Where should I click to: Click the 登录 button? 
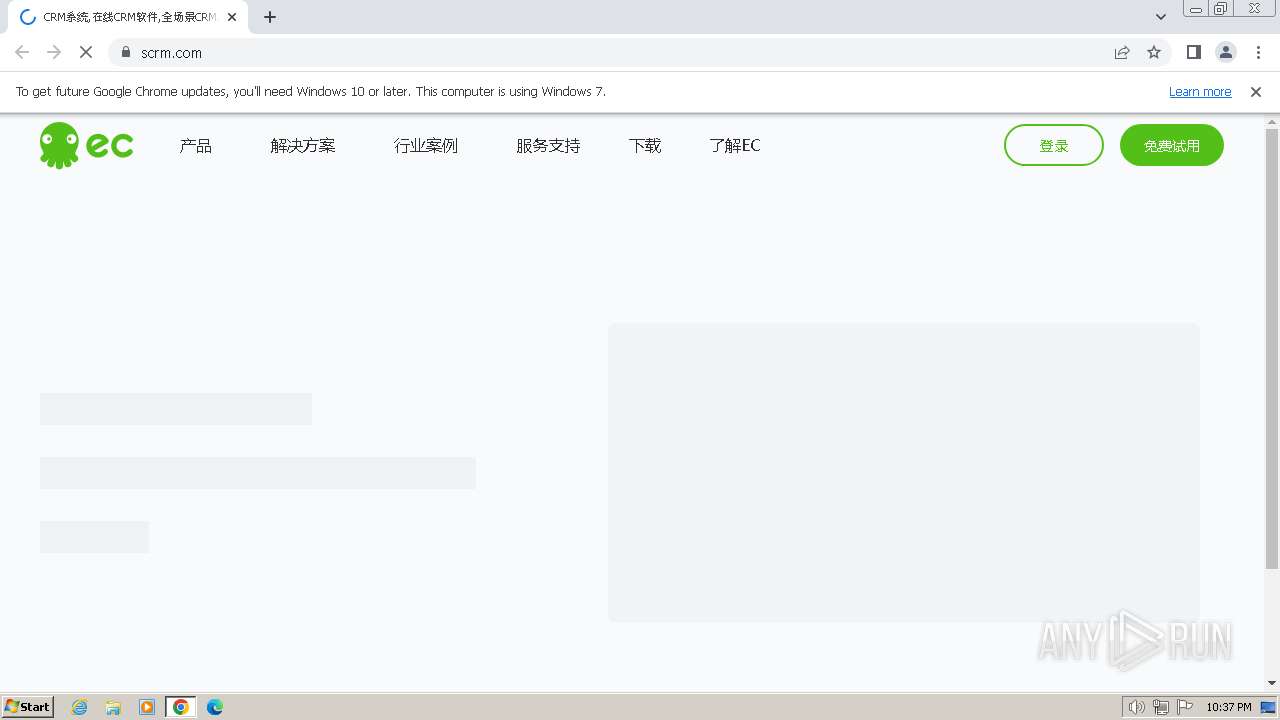(x=1054, y=145)
